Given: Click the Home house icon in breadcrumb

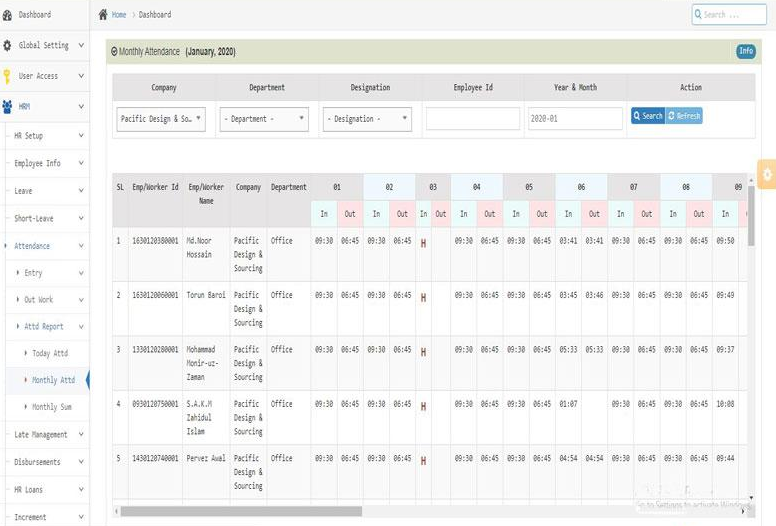Looking at the screenshot, I should point(103,14).
